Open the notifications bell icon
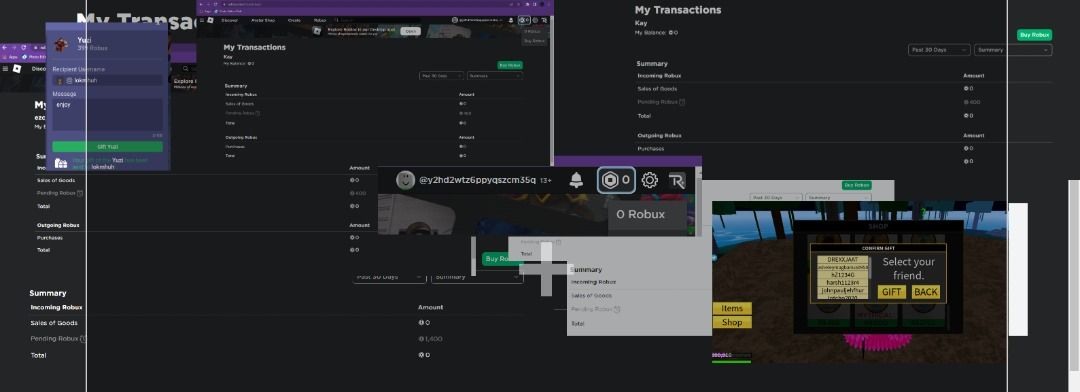 (x=577, y=180)
